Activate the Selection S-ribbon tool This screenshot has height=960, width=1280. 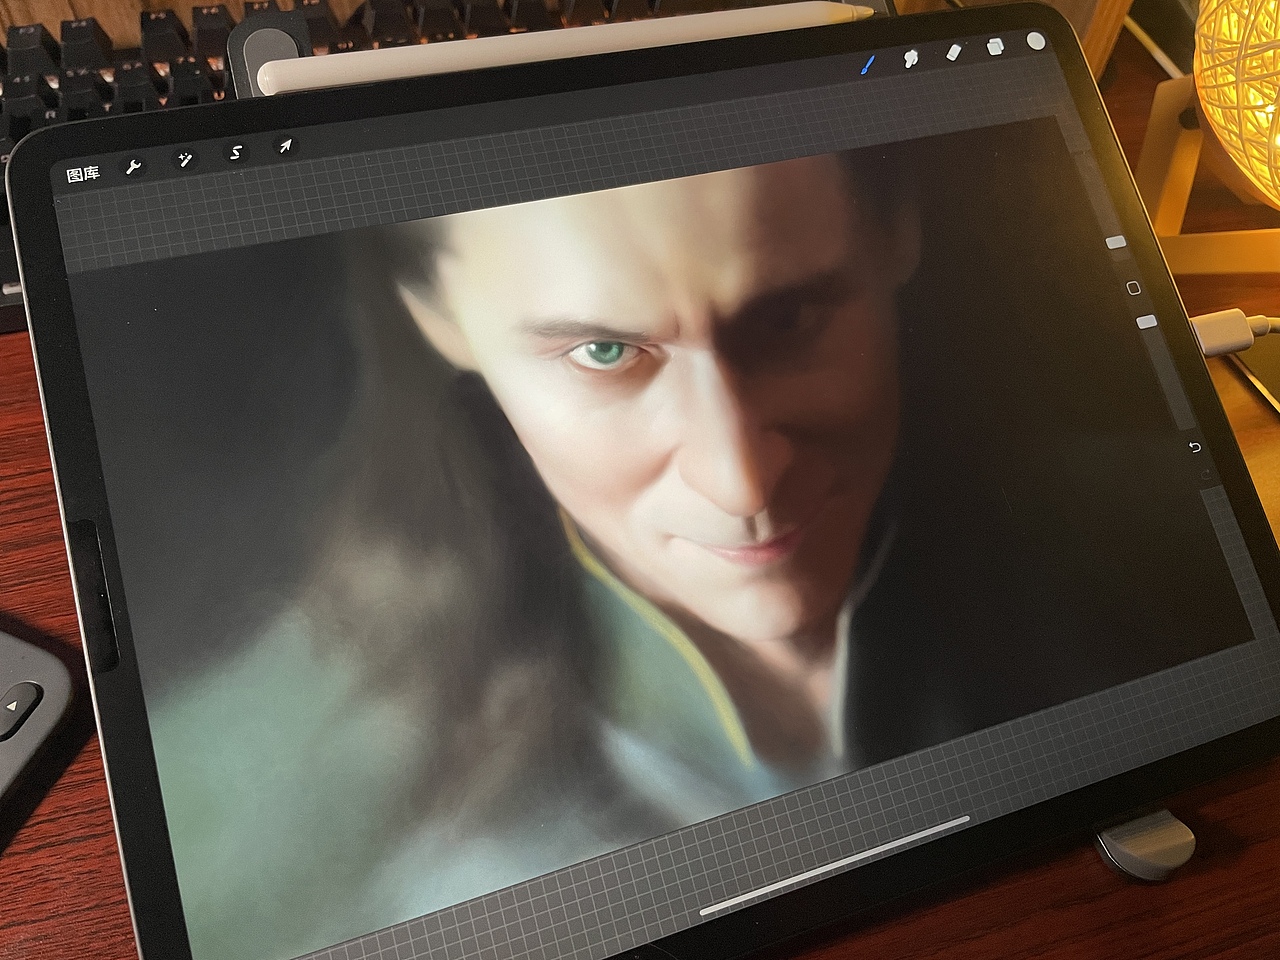coord(237,153)
